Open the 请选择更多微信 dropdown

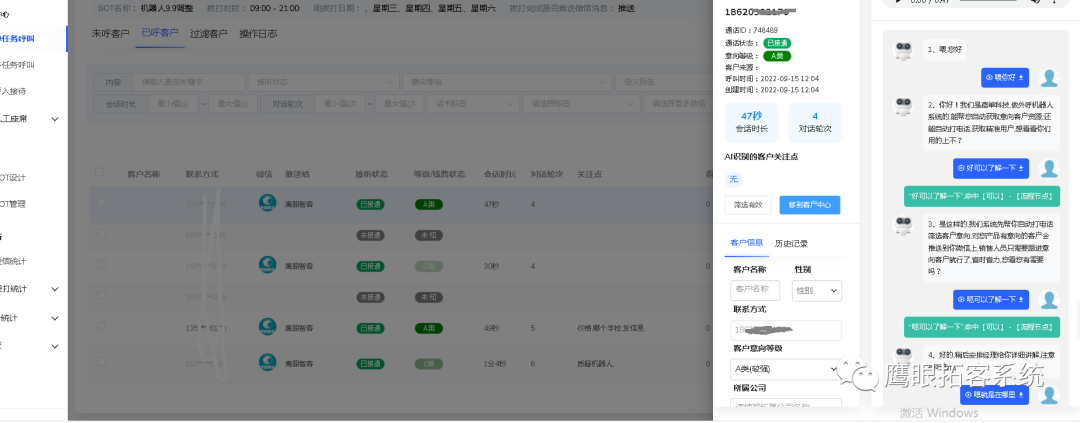(678, 104)
